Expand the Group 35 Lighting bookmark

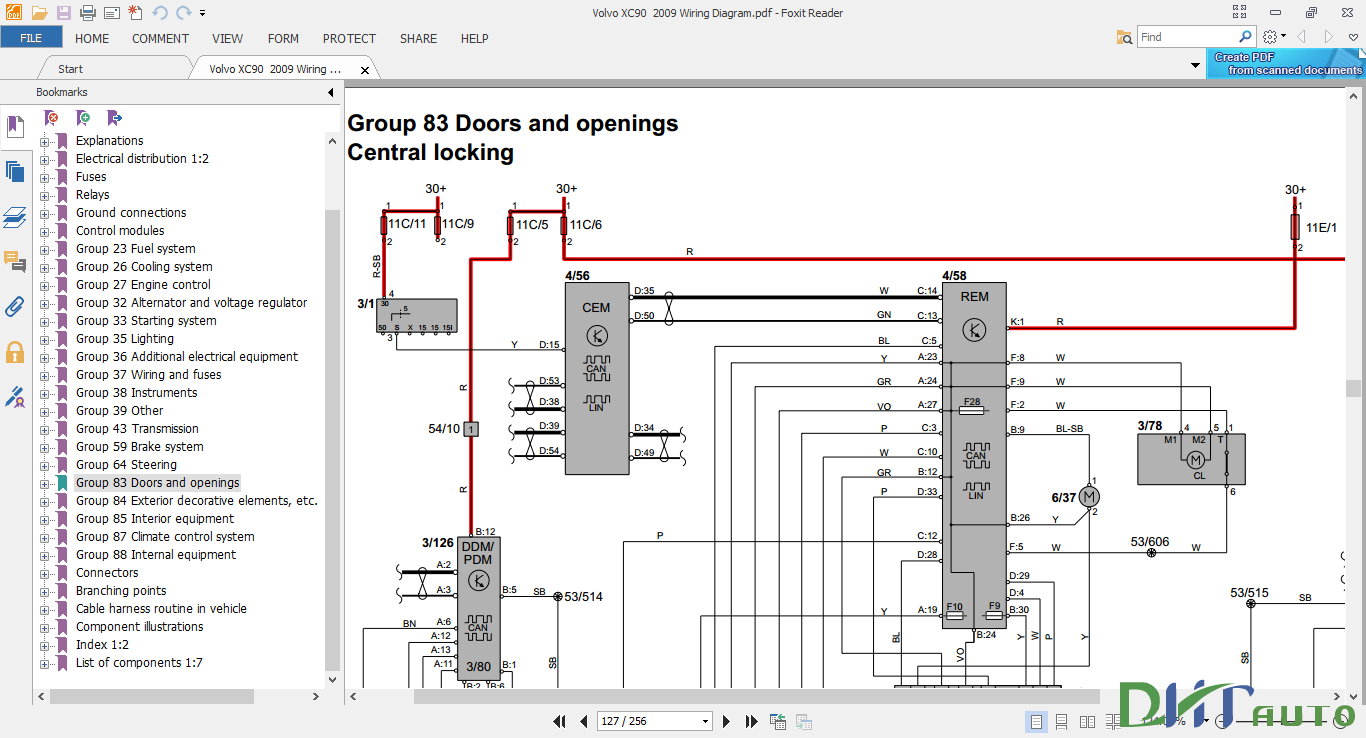point(45,339)
